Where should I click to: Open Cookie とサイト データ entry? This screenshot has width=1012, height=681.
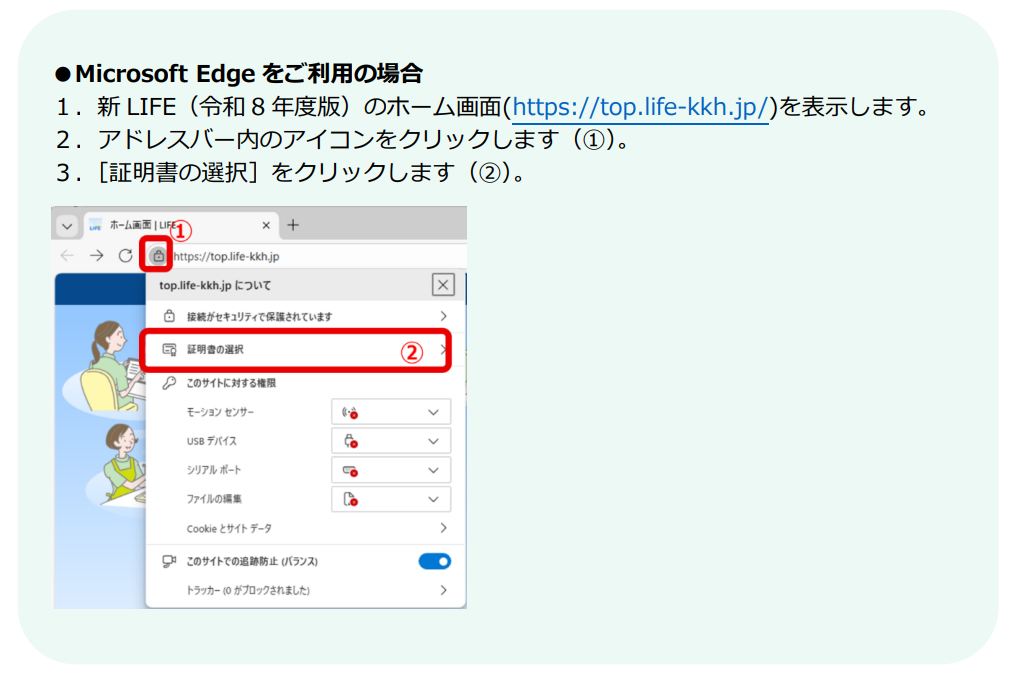point(305,529)
